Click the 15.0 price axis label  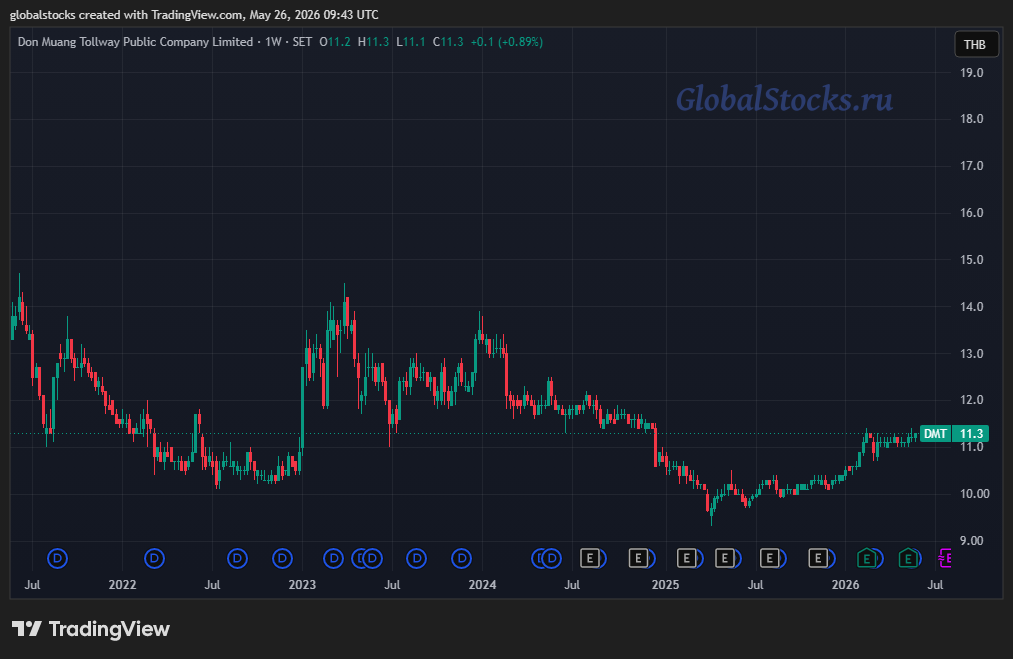(971, 260)
